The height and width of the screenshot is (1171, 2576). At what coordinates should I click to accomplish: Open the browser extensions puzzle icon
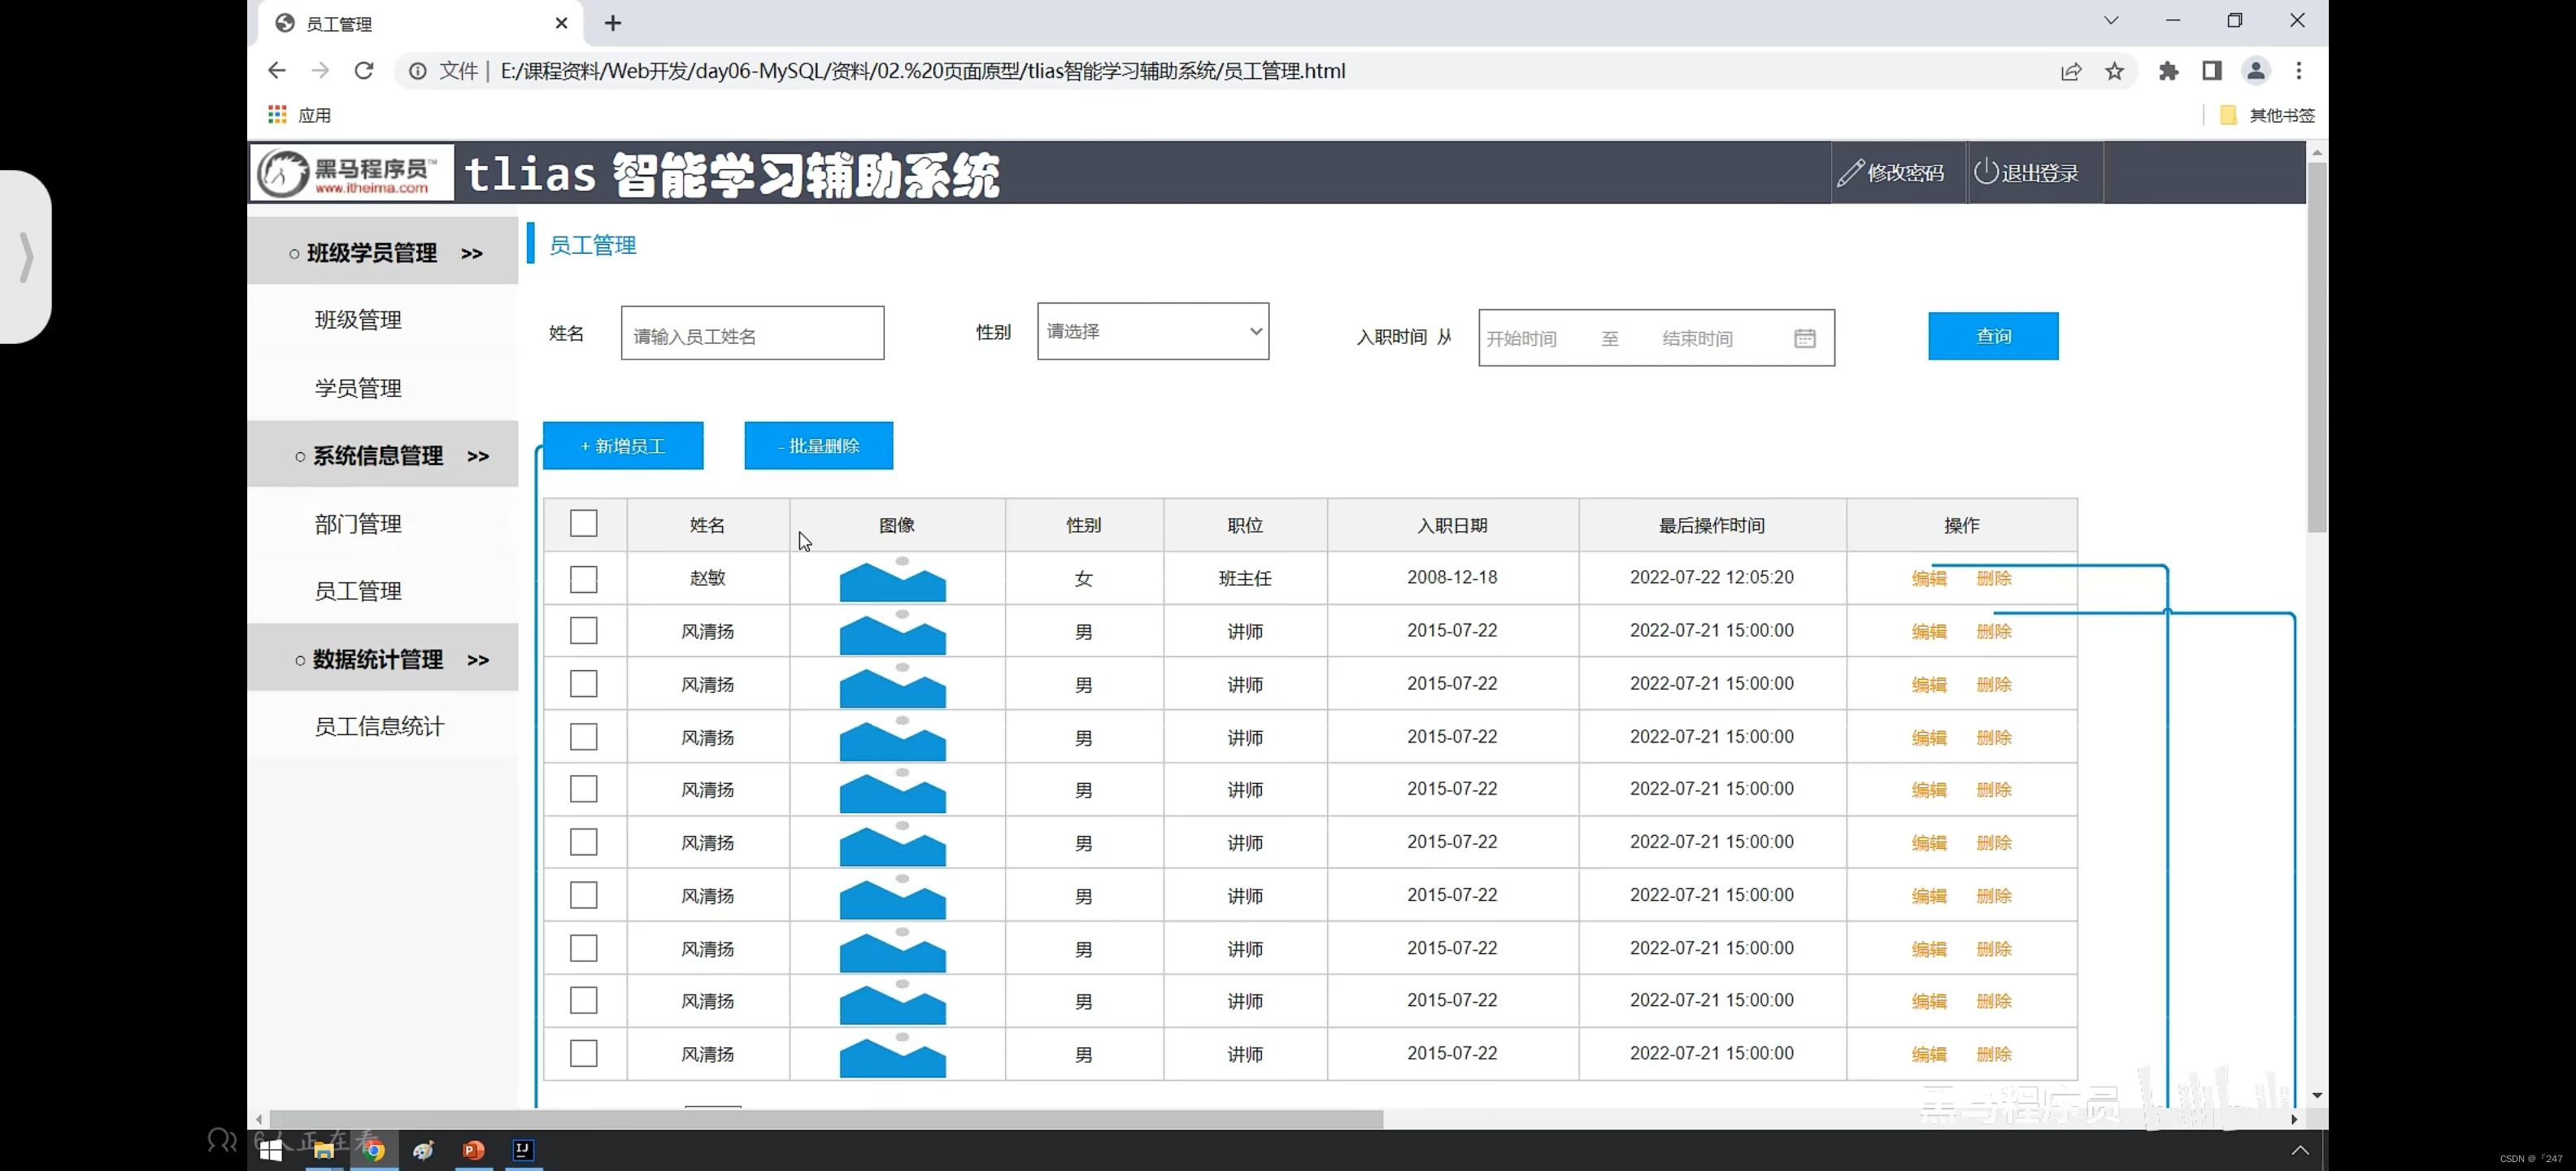2168,71
